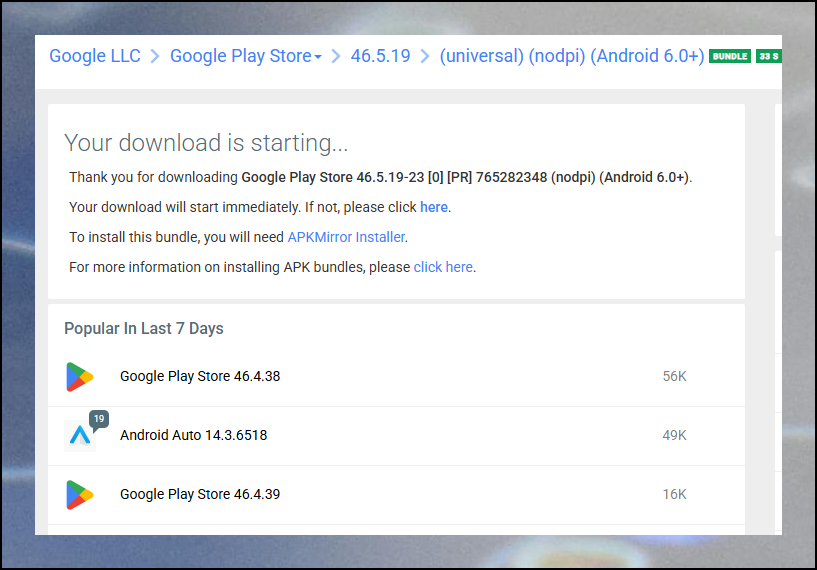This screenshot has height=570, width=817.
Task: Open Google Play Store 46.4.38 entry
Action: [x=200, y=376]
